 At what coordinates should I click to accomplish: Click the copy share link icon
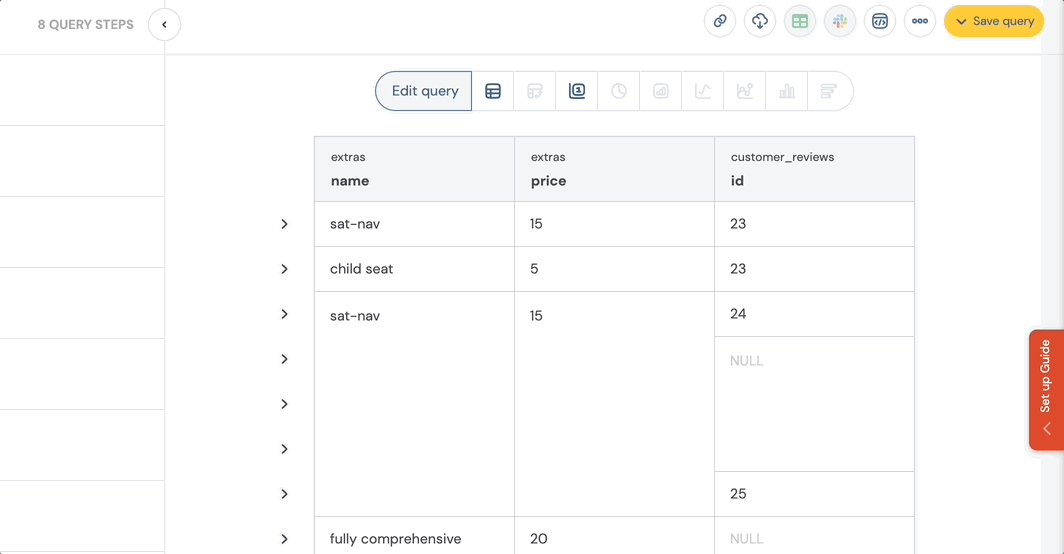point(720,21)
